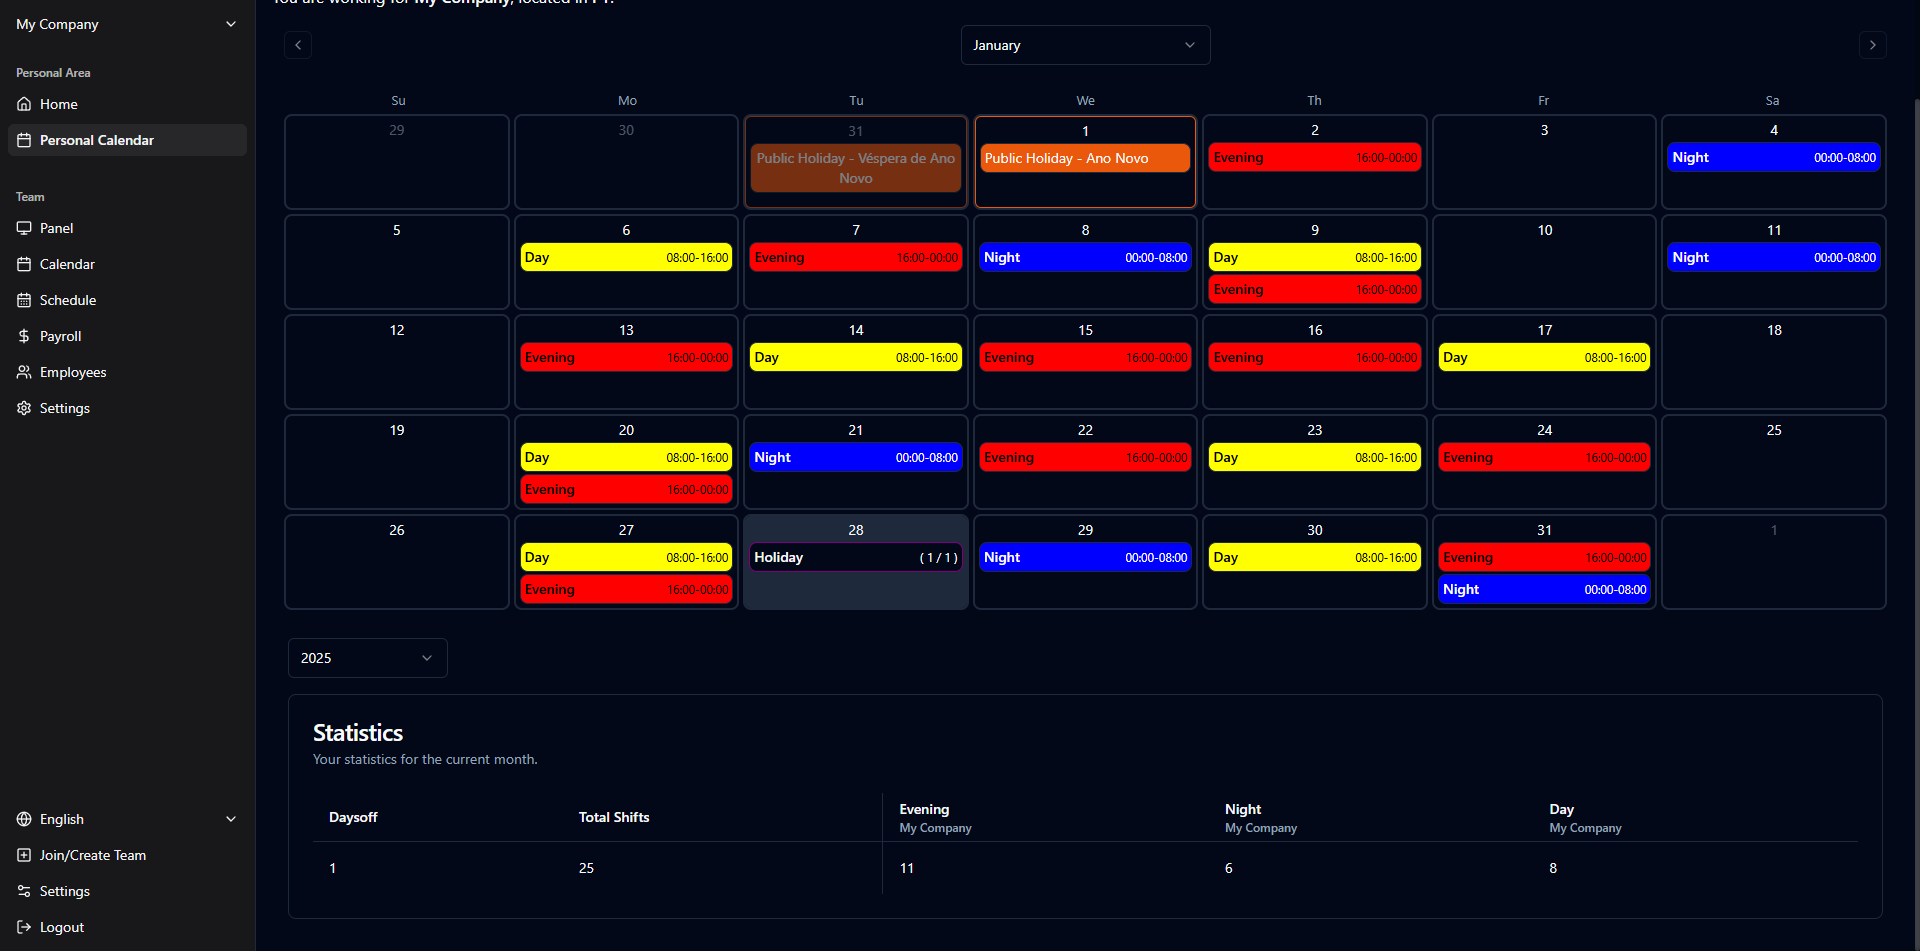Go to previous month arrow

coord(298,45)
